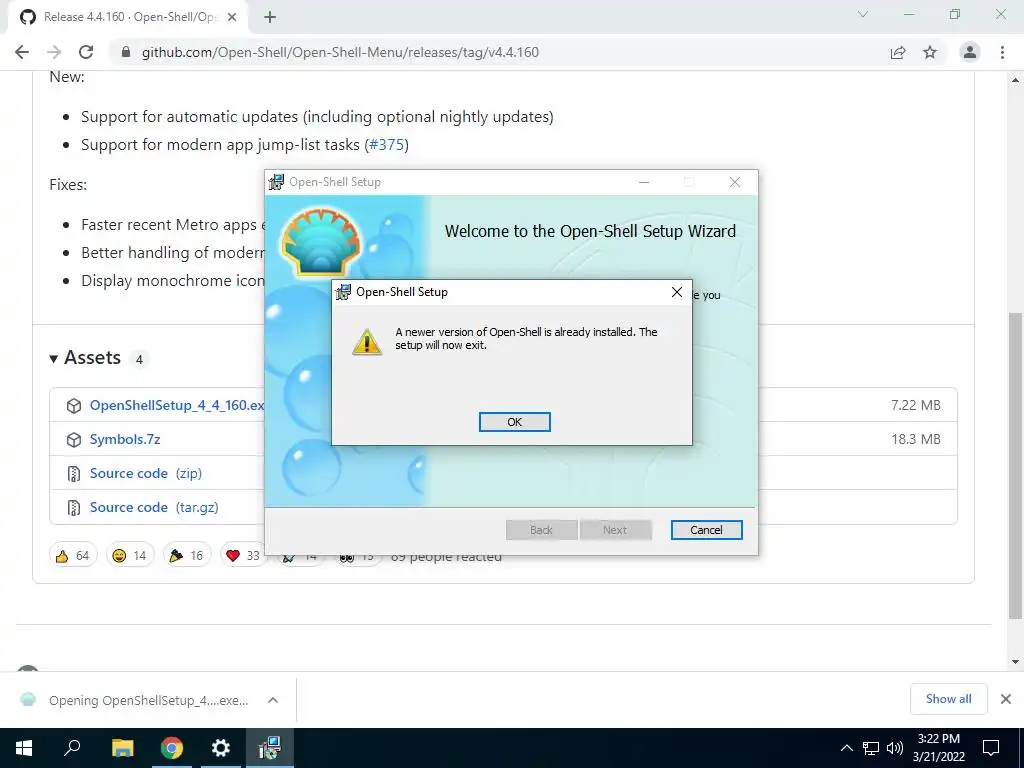Open the OpenShellSetup download options chevron
Screen dimensions: 1024x768
[x=273, y=700]
